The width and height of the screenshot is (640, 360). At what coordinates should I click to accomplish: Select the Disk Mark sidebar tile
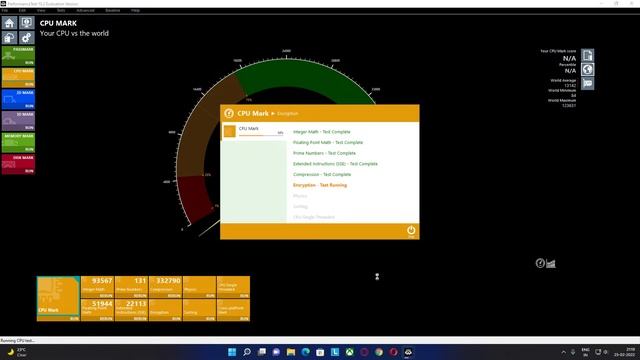(x=18, y=164)
